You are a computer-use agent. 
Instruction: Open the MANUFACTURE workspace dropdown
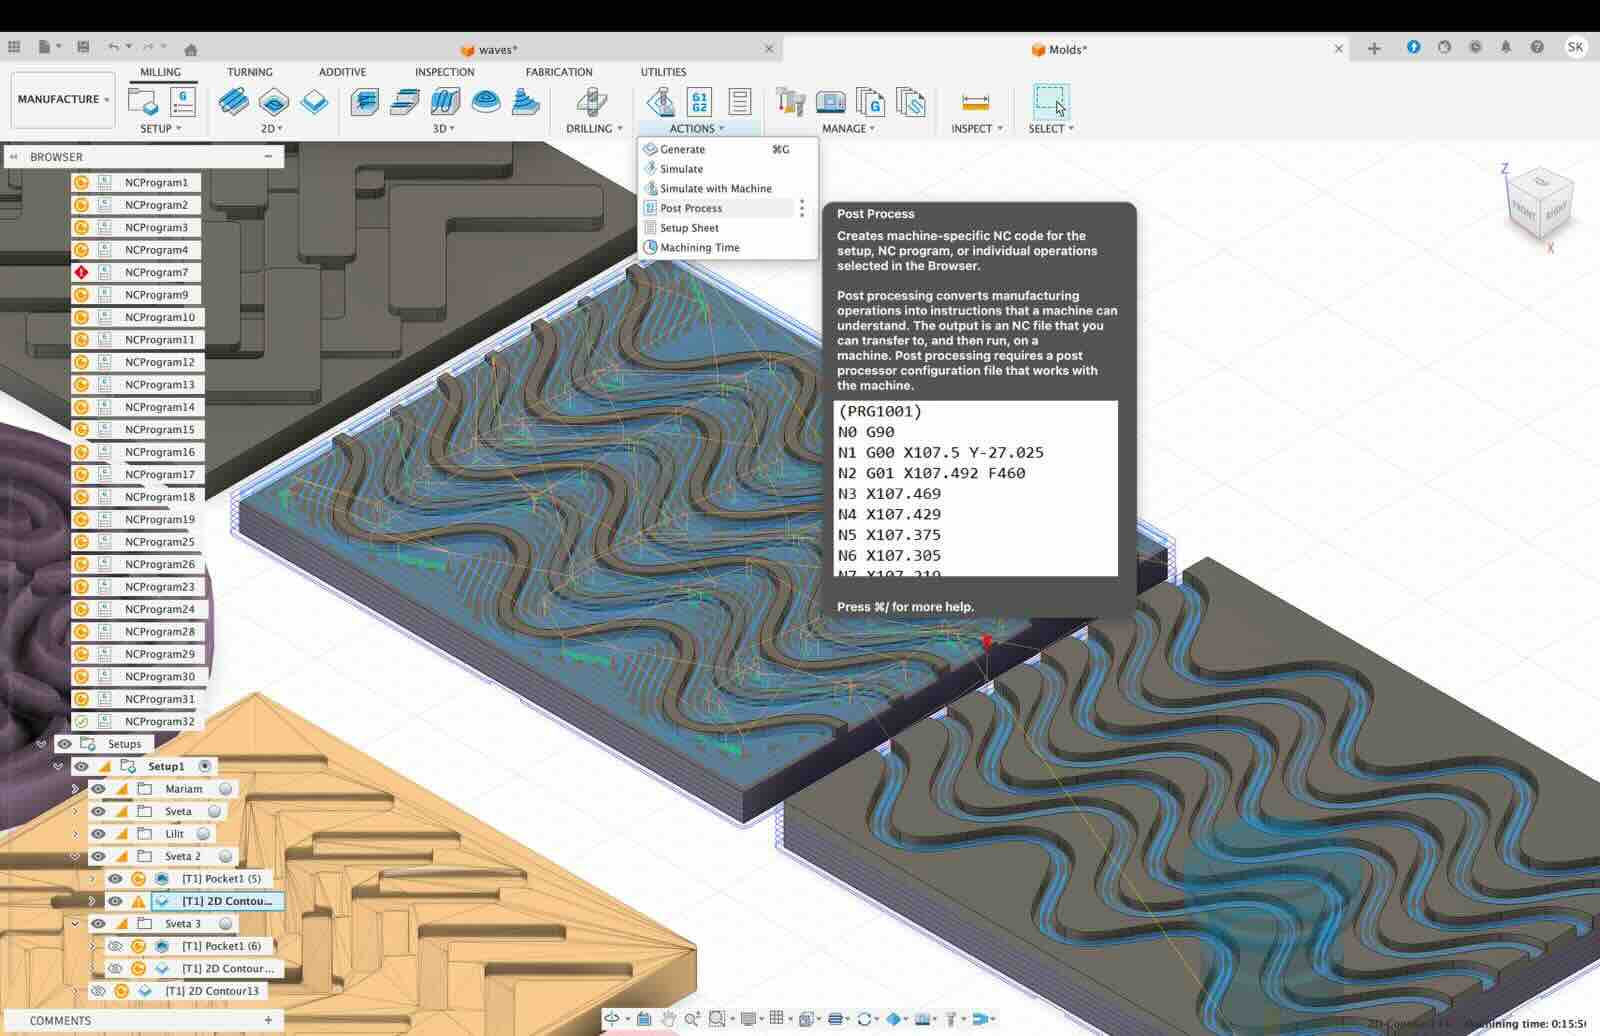coord(63,99)
